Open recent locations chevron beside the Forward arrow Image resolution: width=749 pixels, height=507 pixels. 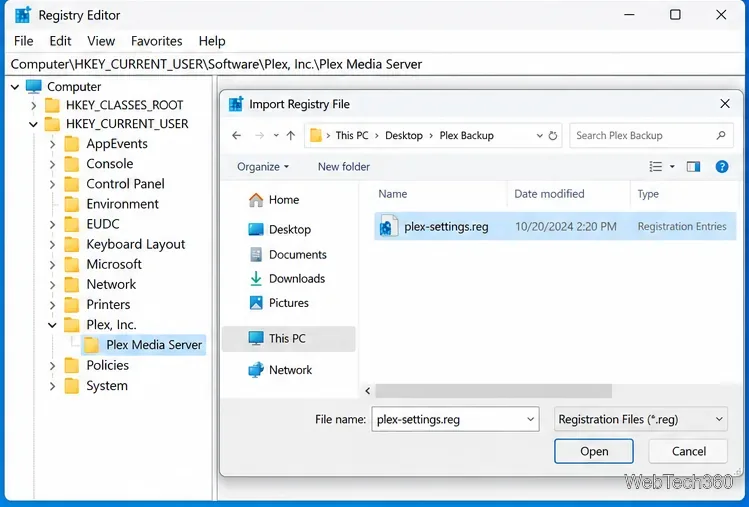[x=276, y=136]
